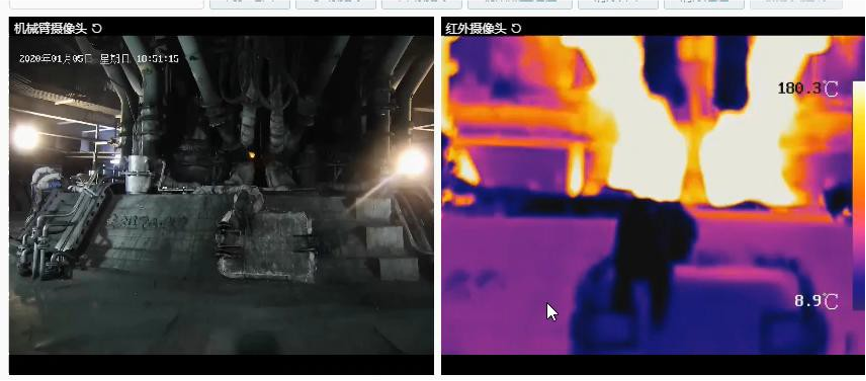The height and width of the screenshot is (381, 866).
Task: Click the fifth cut-off toolbar button
Action: (x=618, y=4)
